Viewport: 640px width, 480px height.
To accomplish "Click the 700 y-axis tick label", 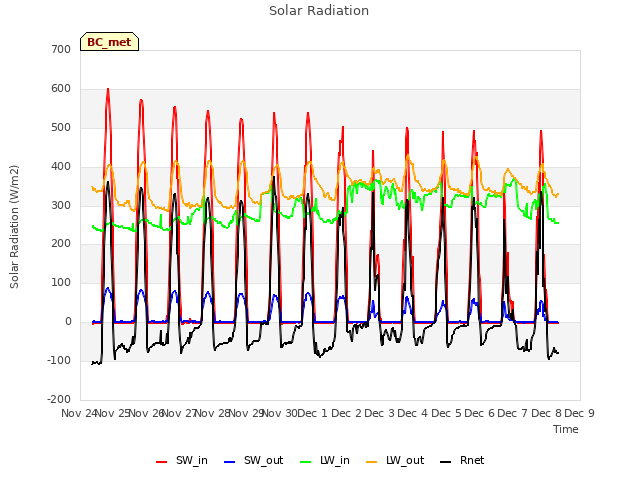I will (x=61, y=49).
